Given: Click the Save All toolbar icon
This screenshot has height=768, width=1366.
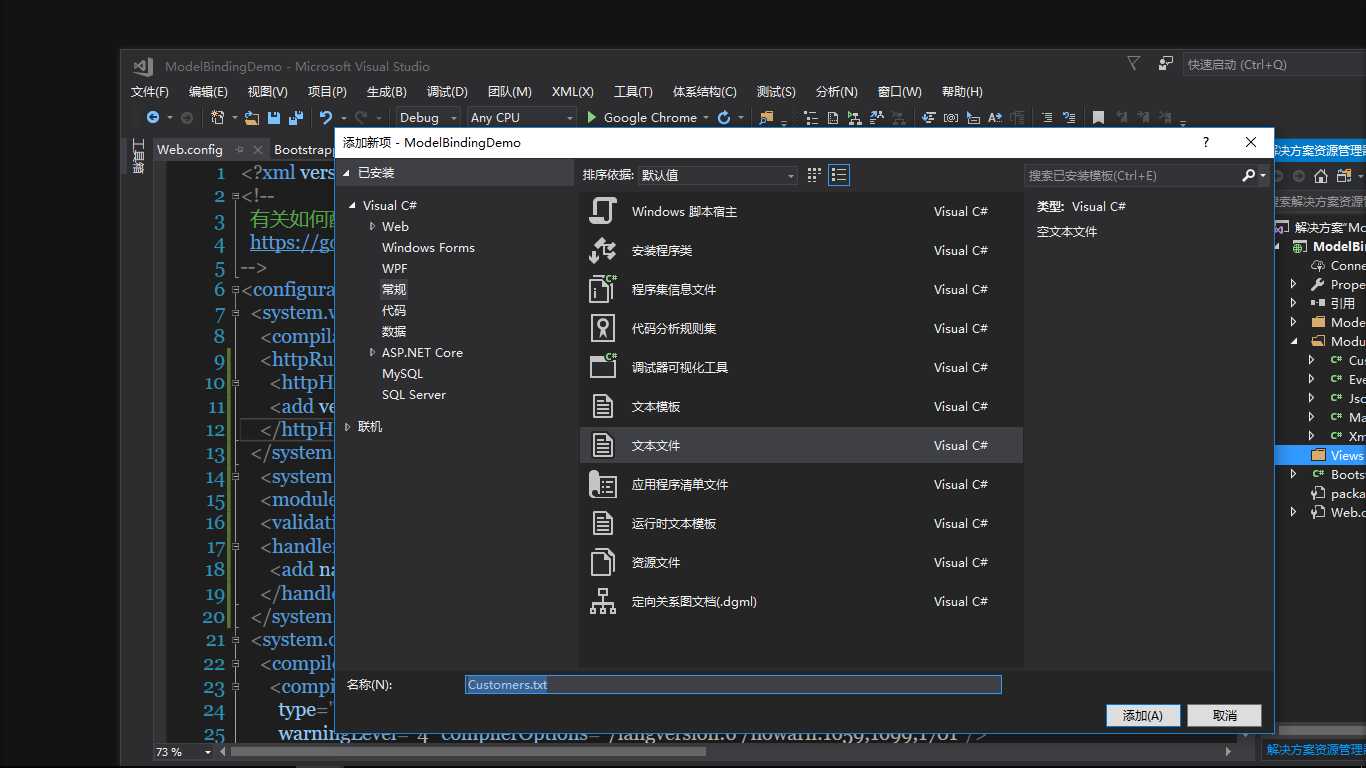Looking at the screenshot, I should click(x=295, y=117).
